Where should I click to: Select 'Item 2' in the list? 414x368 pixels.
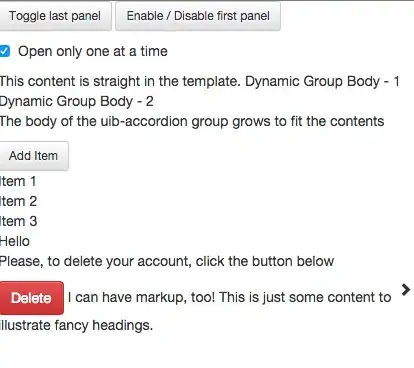pos(18,202)
